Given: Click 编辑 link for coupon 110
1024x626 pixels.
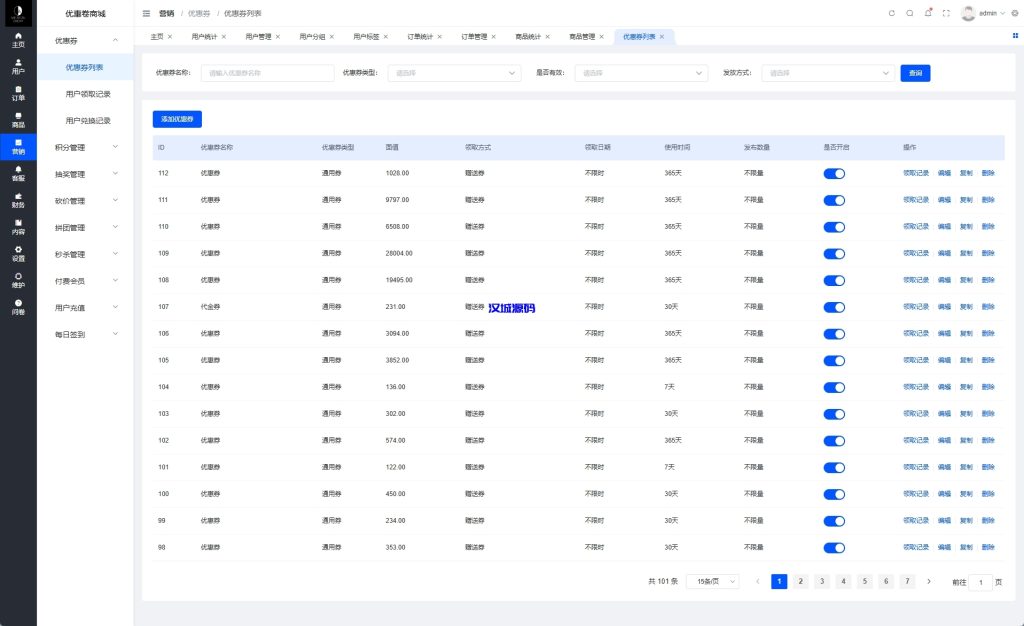Looking at the screenshot, I should [x=944, y=227].
